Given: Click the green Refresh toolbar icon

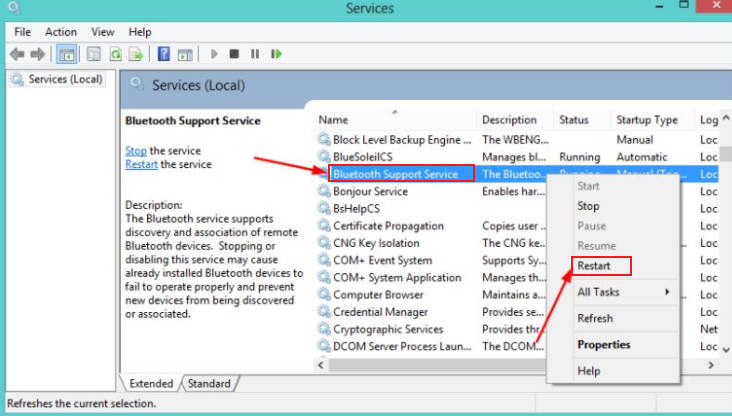Looking at the screenshot, I should pyautogui.click(x=115, y=54).
